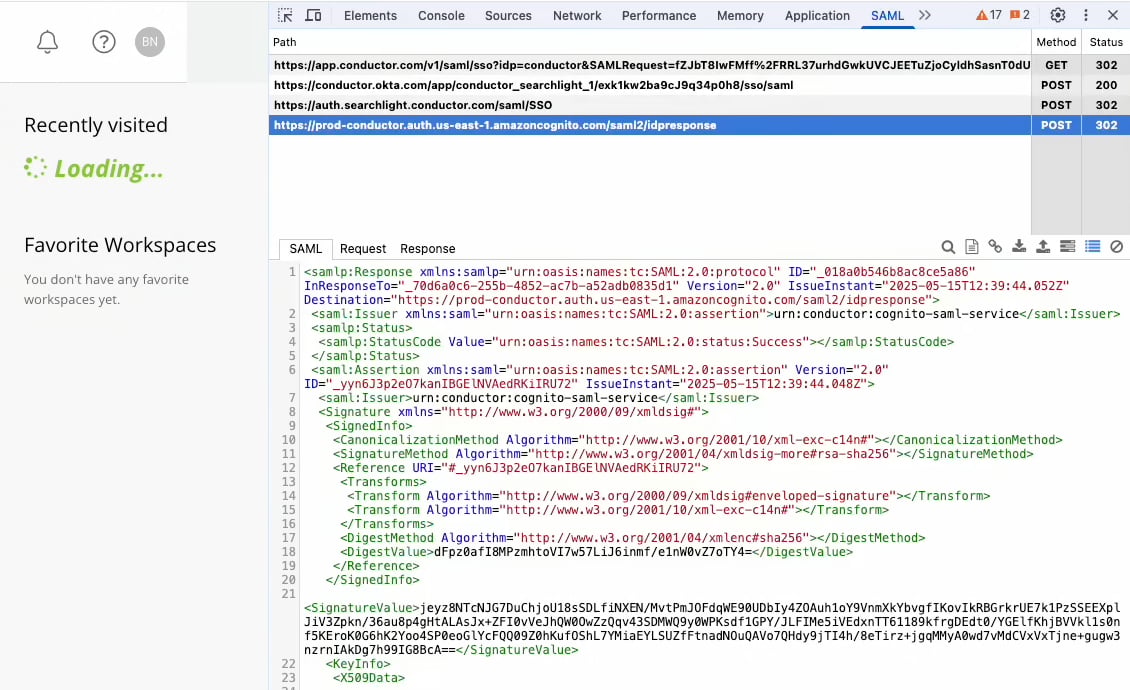Select the auth.searchlight.conductor.com saml/SSO row
Screen dimensions: 1130x690
699,105
